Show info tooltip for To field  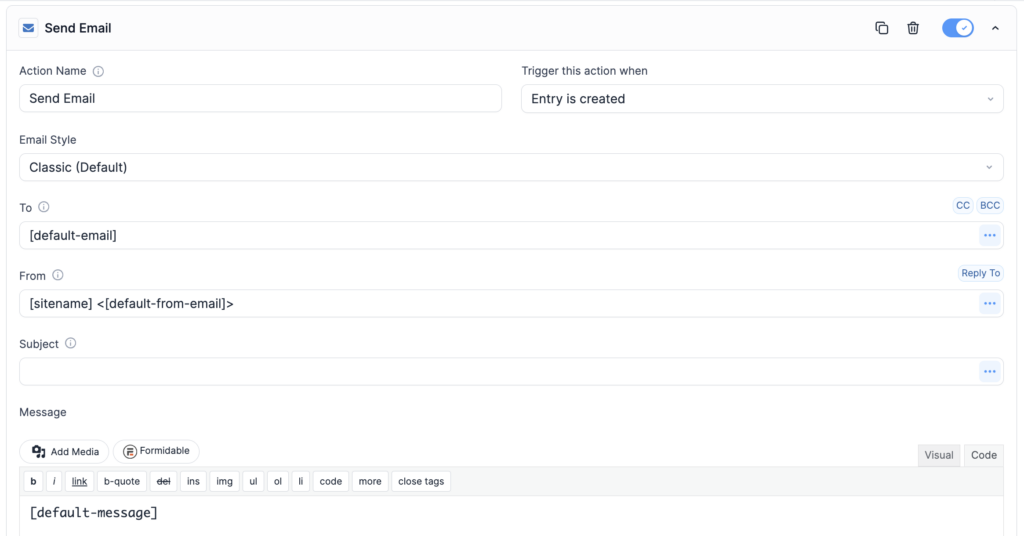(x=44, y=207)
